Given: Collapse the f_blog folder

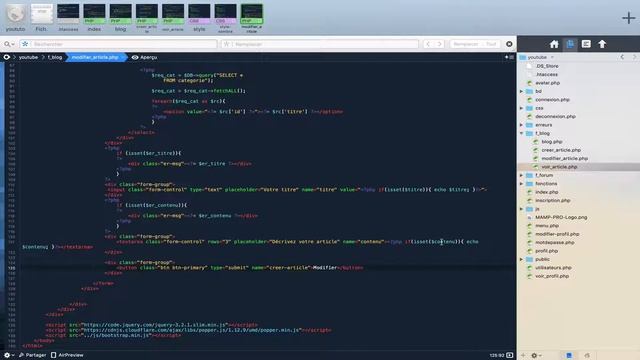Looking at the screenshot, I should [521, 133].
